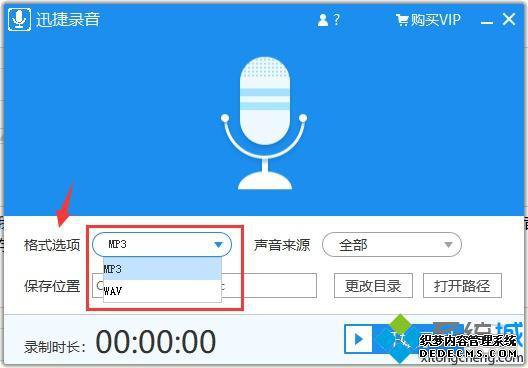Open the user account icon
This screenshot has height=368, width=528.
(323, 20)
